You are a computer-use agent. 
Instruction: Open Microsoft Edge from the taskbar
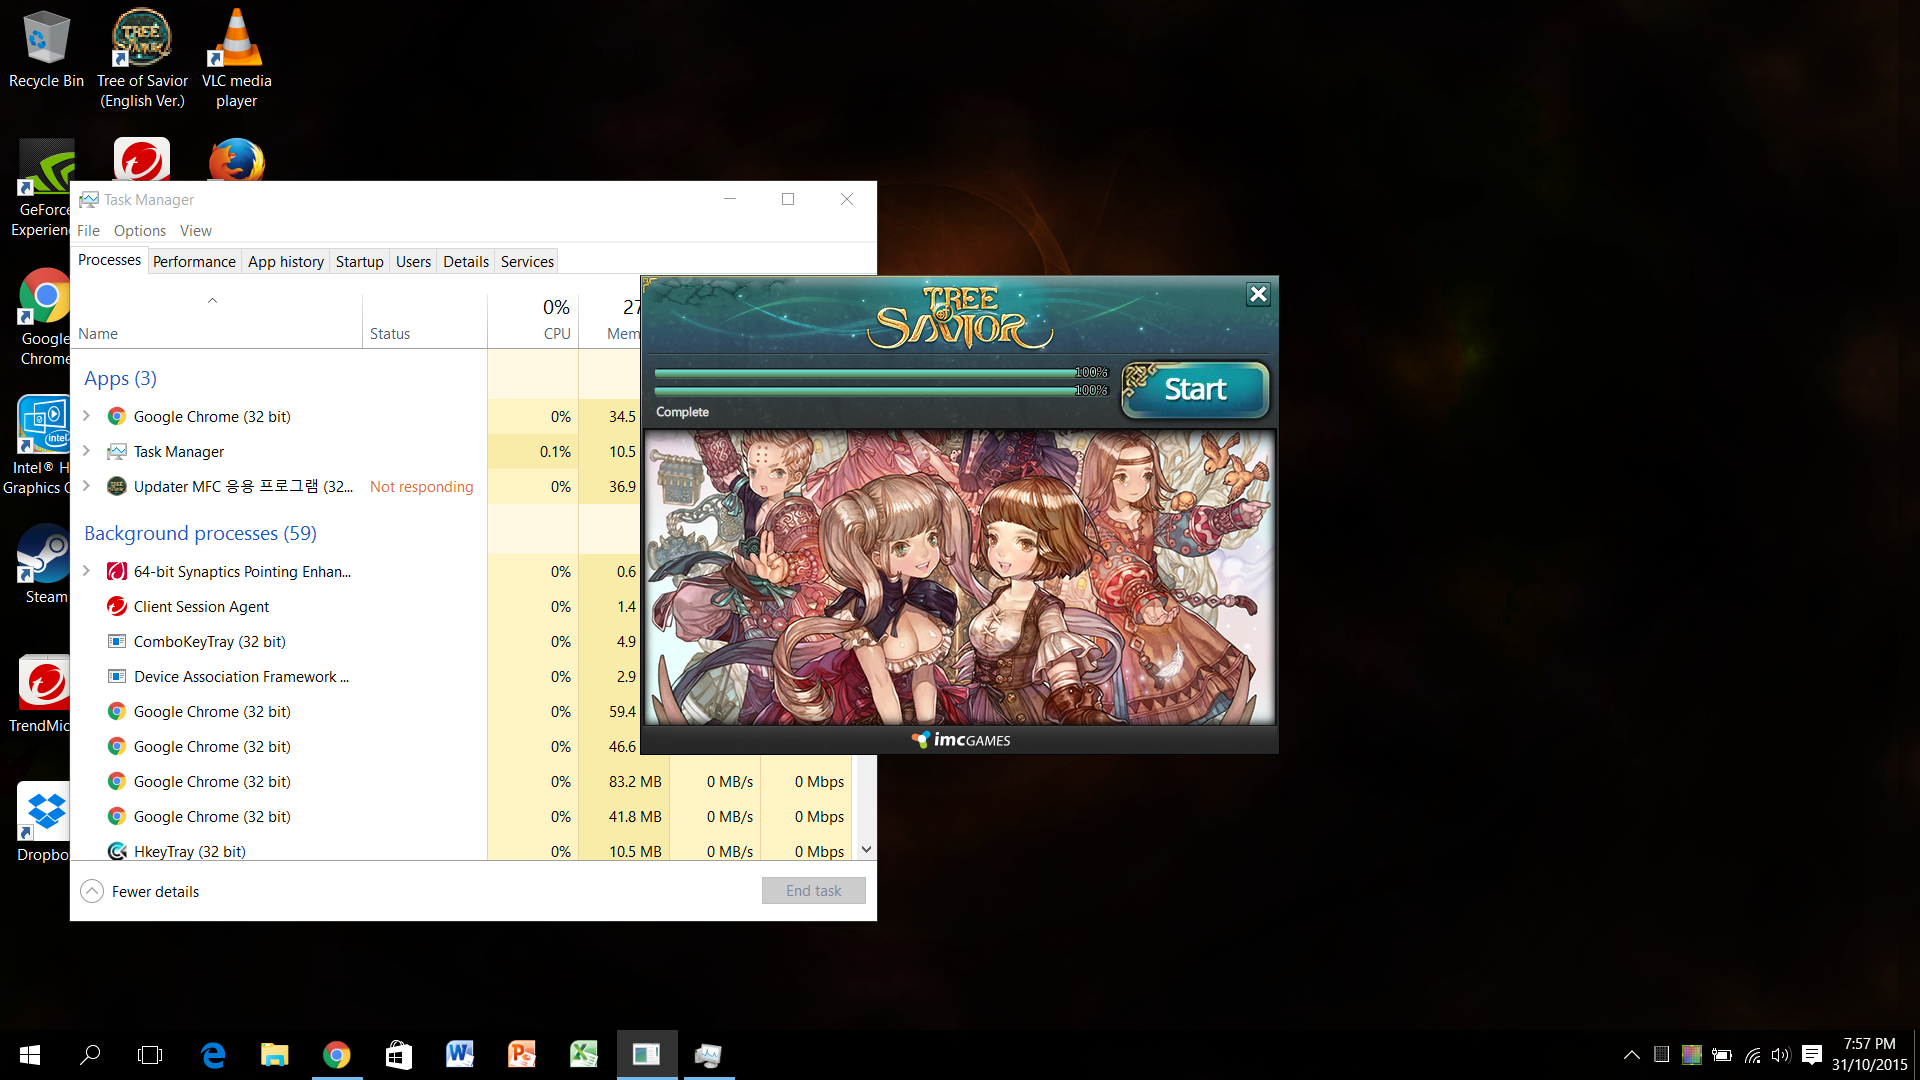pos(213,1055)
